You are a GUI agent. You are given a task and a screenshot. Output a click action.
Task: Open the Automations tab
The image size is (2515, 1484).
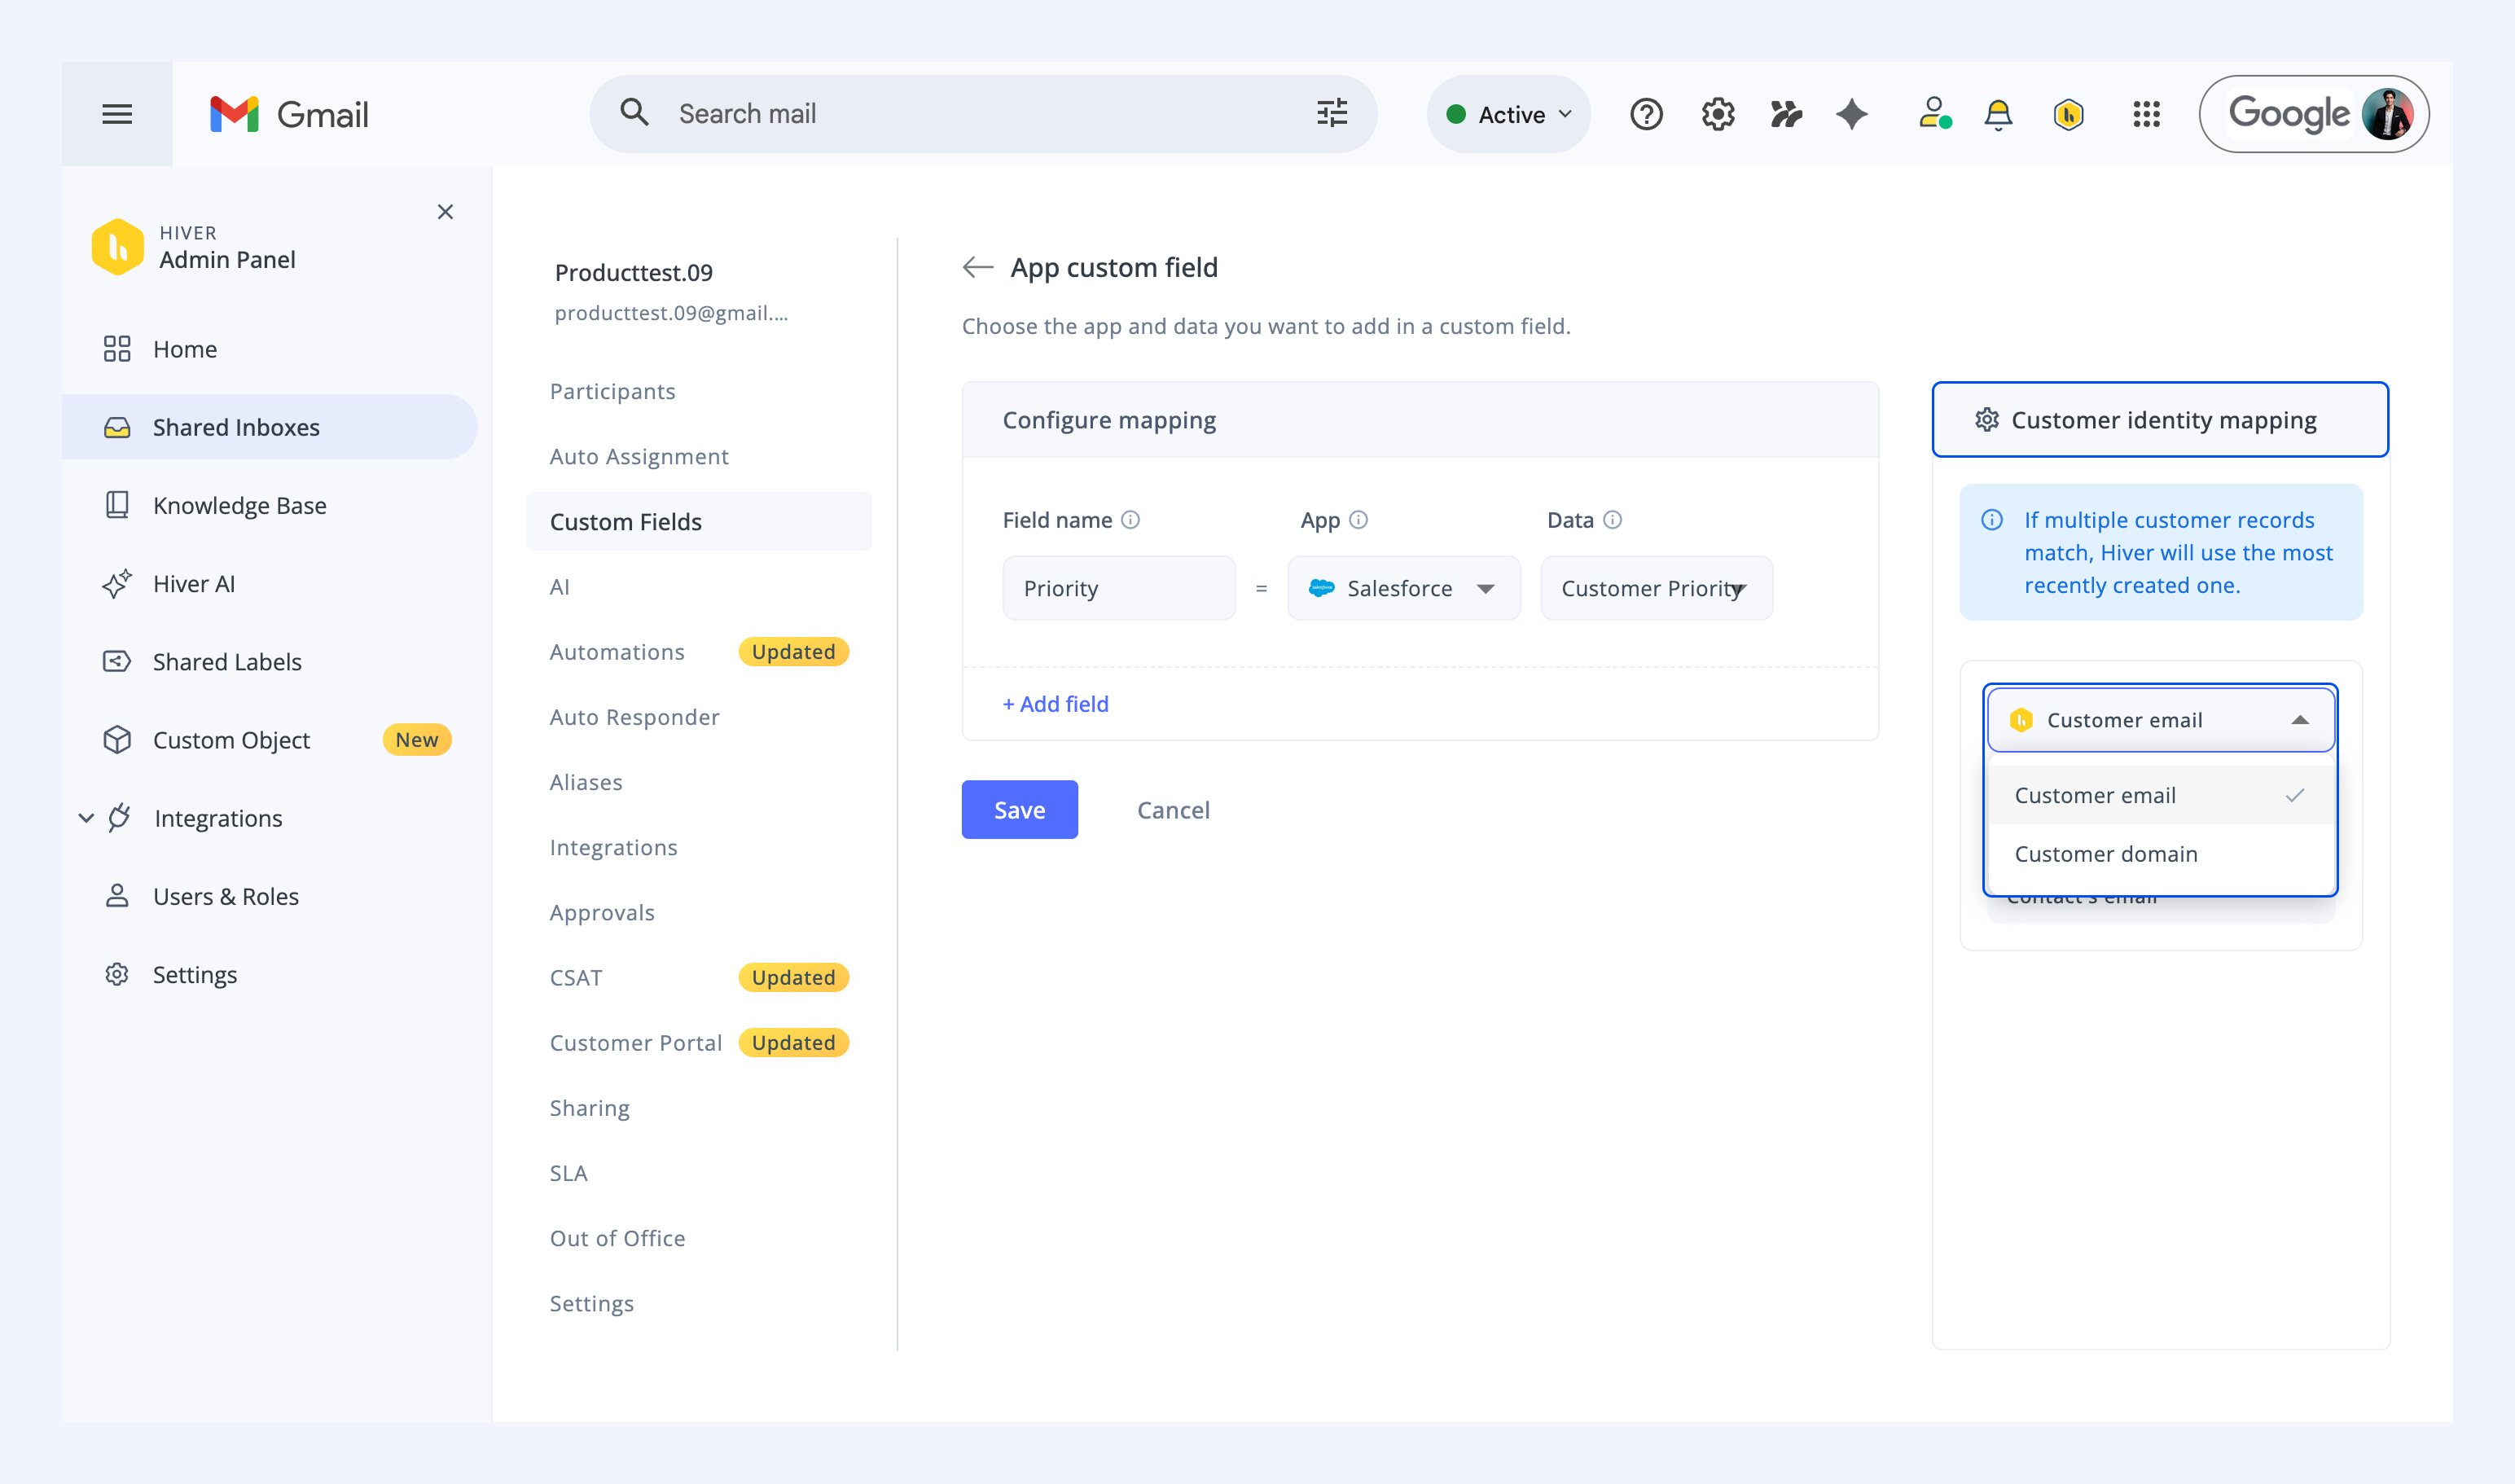point(617,652)
